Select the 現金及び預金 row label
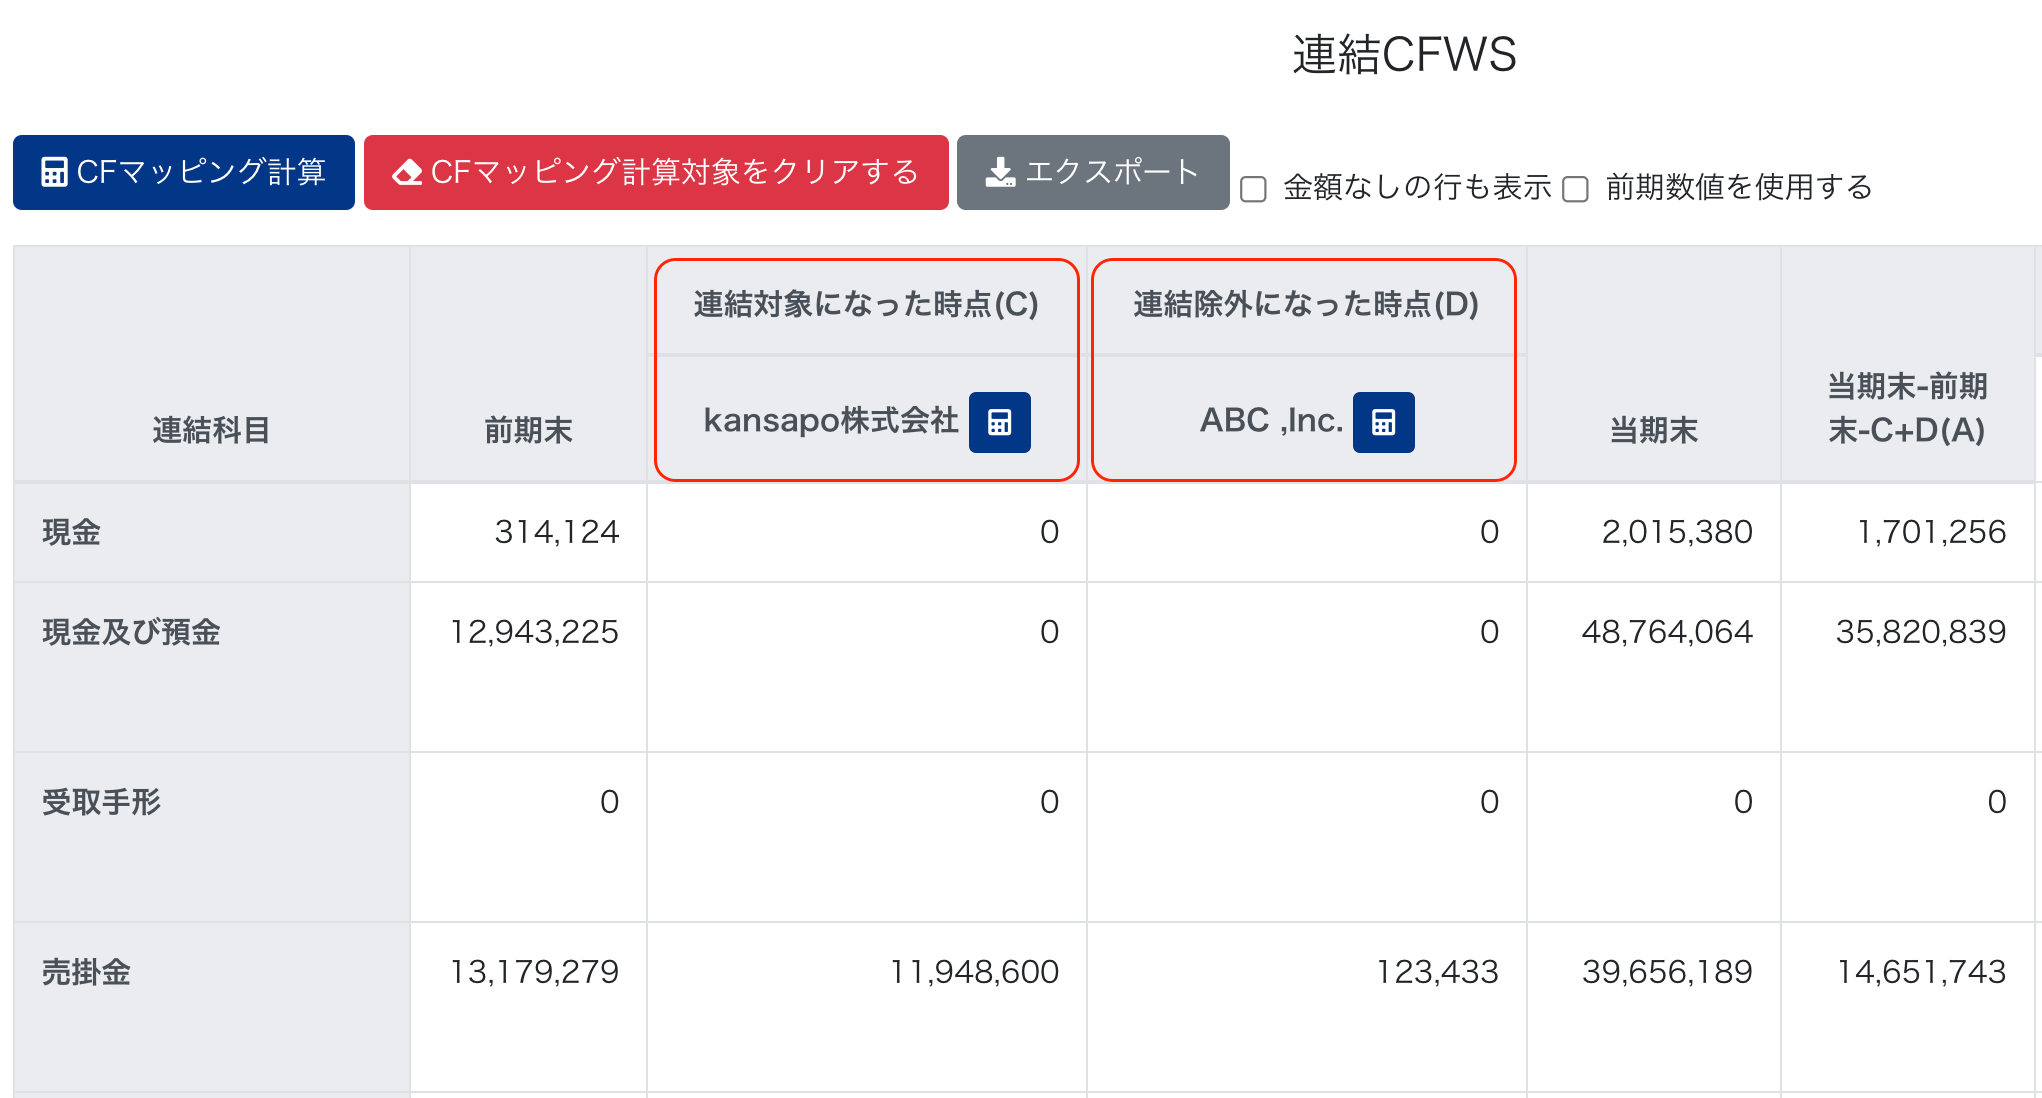 131,632
